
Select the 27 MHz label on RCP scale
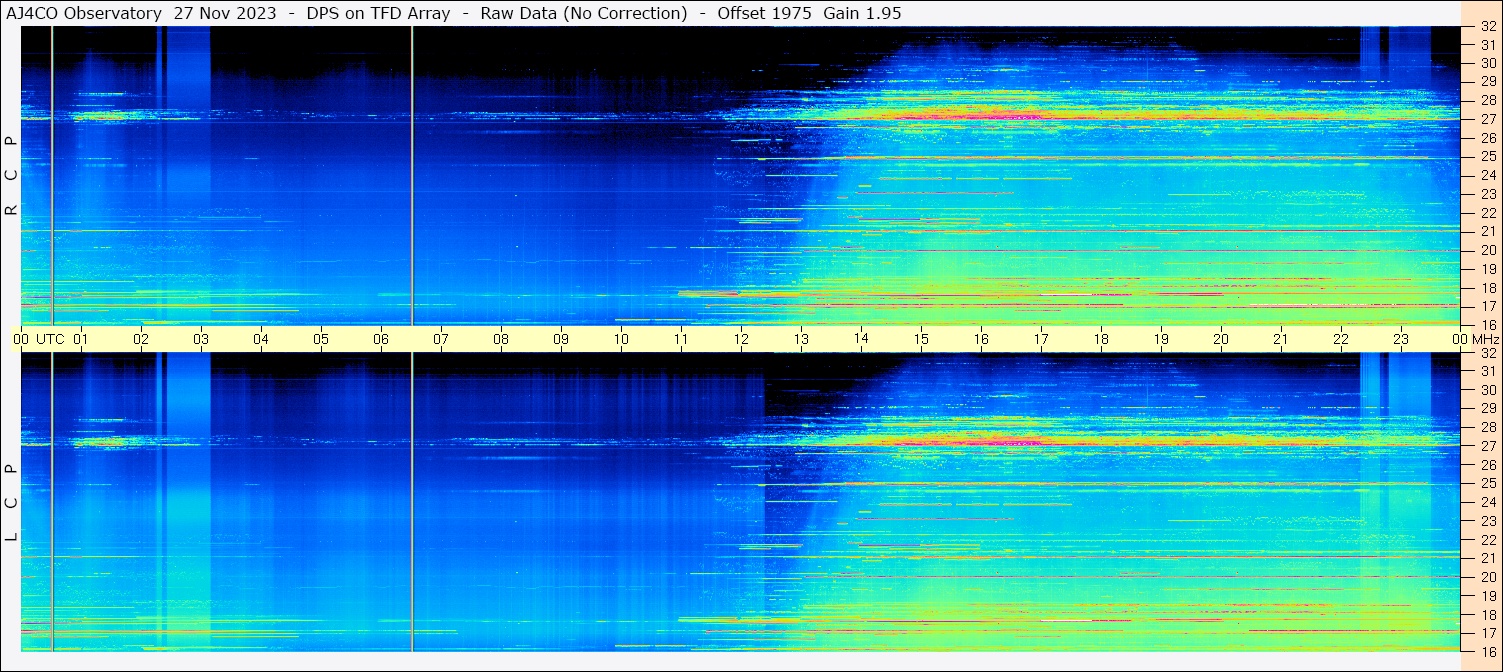[1487, 119]
